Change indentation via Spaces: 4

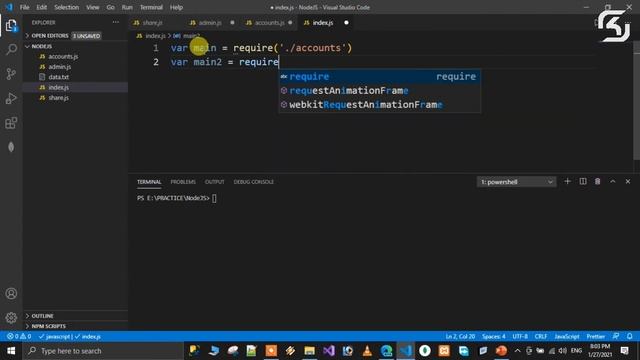(x=493, y=337)
